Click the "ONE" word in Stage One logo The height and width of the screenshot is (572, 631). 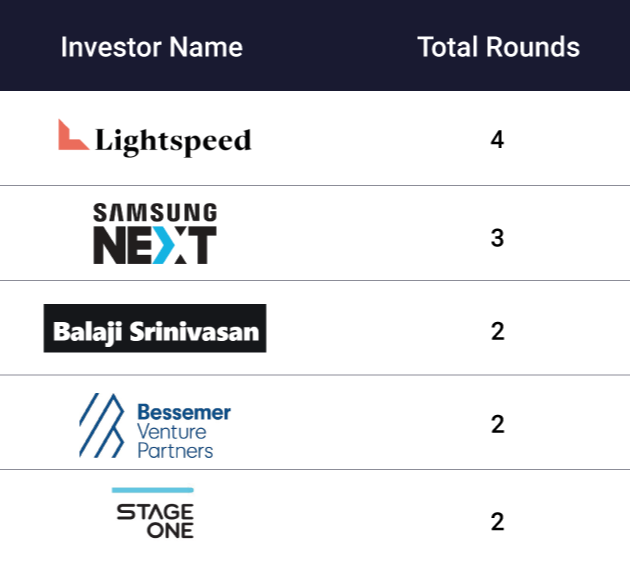pyautogui.click(x=170, y=530)
